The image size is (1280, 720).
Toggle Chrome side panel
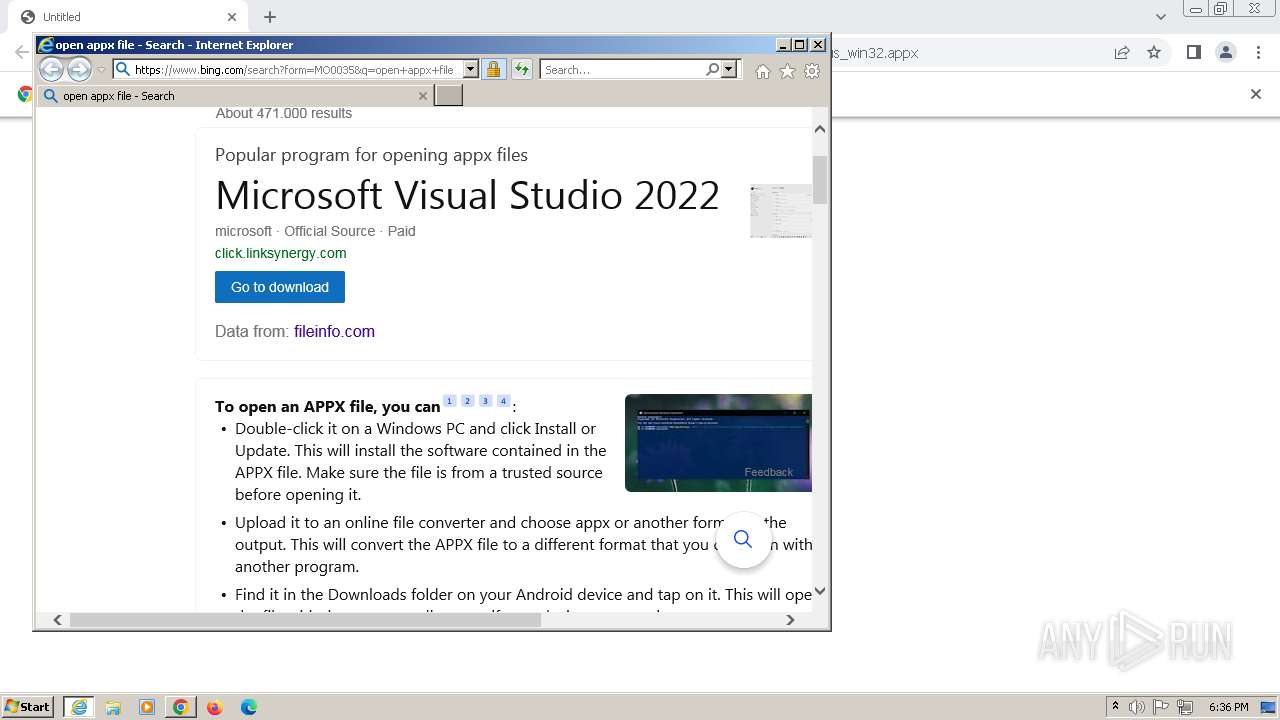[1193, 53]
